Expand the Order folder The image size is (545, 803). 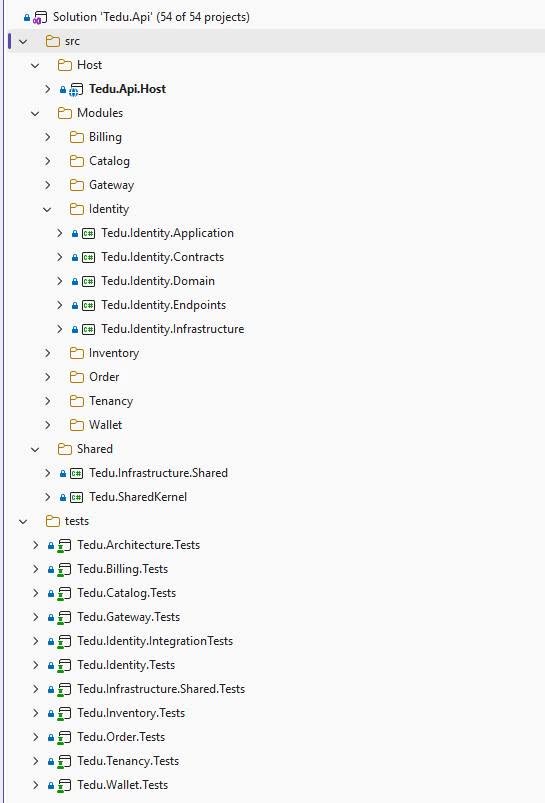(x=47, y=377)
